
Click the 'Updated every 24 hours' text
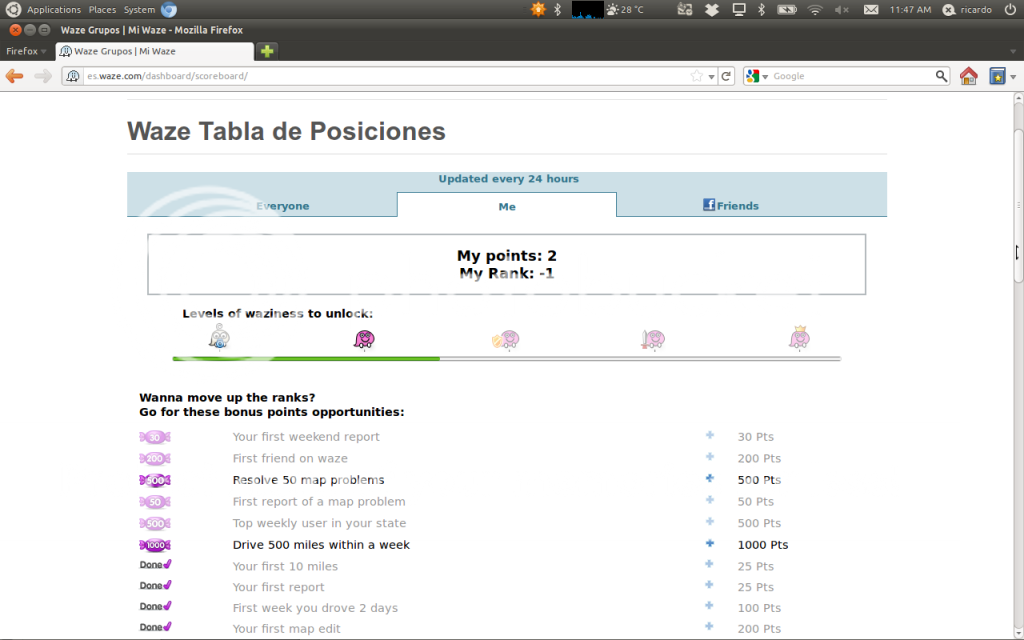coord(508,179)
